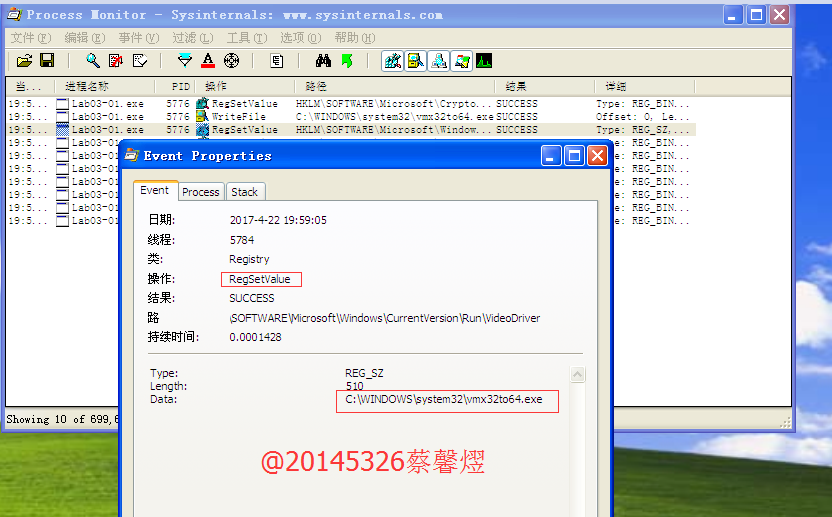Toggle event capture with magnifier icon
The image size is (832, 517).
click(93, 61)
